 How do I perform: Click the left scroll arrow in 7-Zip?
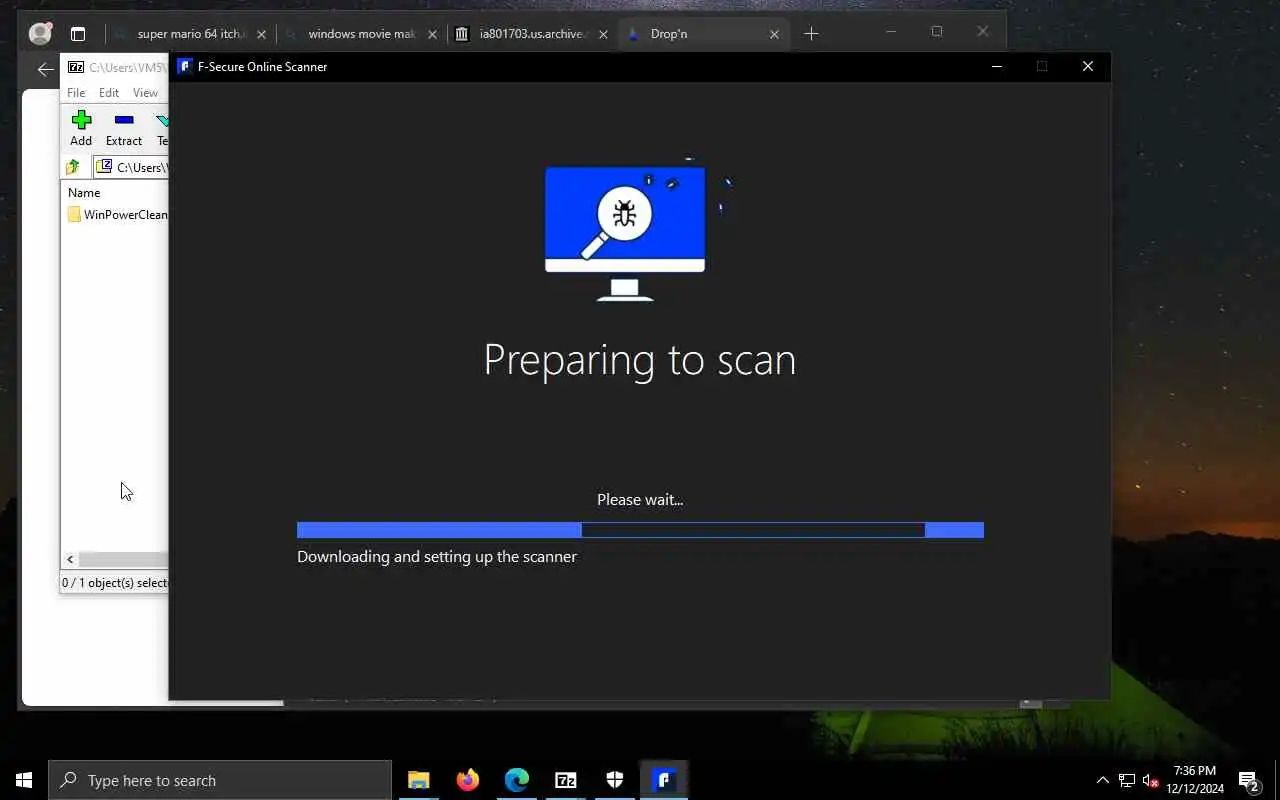[70, 560]
